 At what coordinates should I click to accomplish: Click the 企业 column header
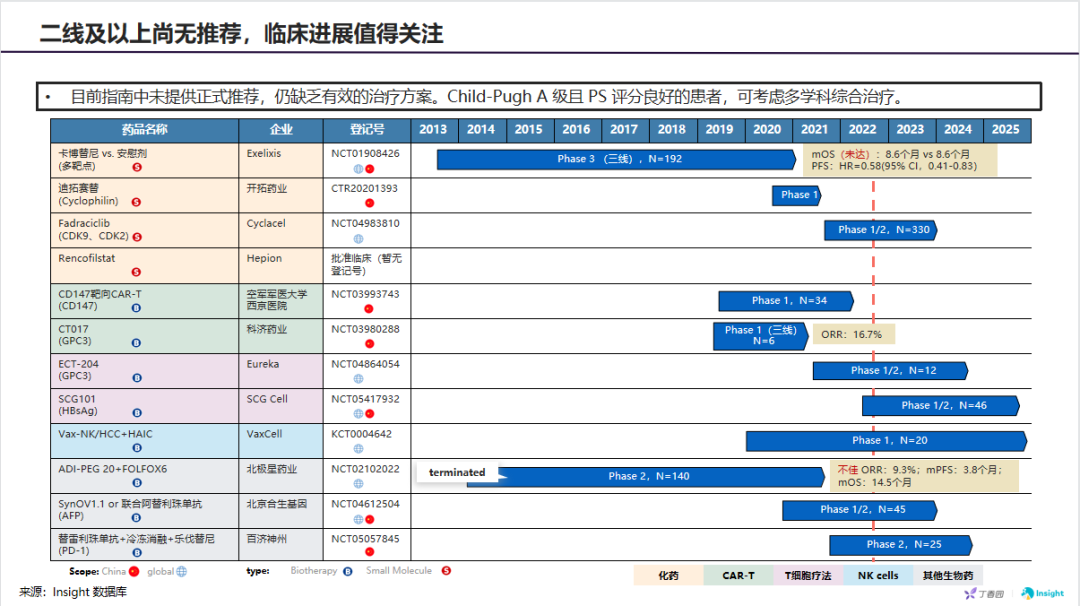coord(281,129)
